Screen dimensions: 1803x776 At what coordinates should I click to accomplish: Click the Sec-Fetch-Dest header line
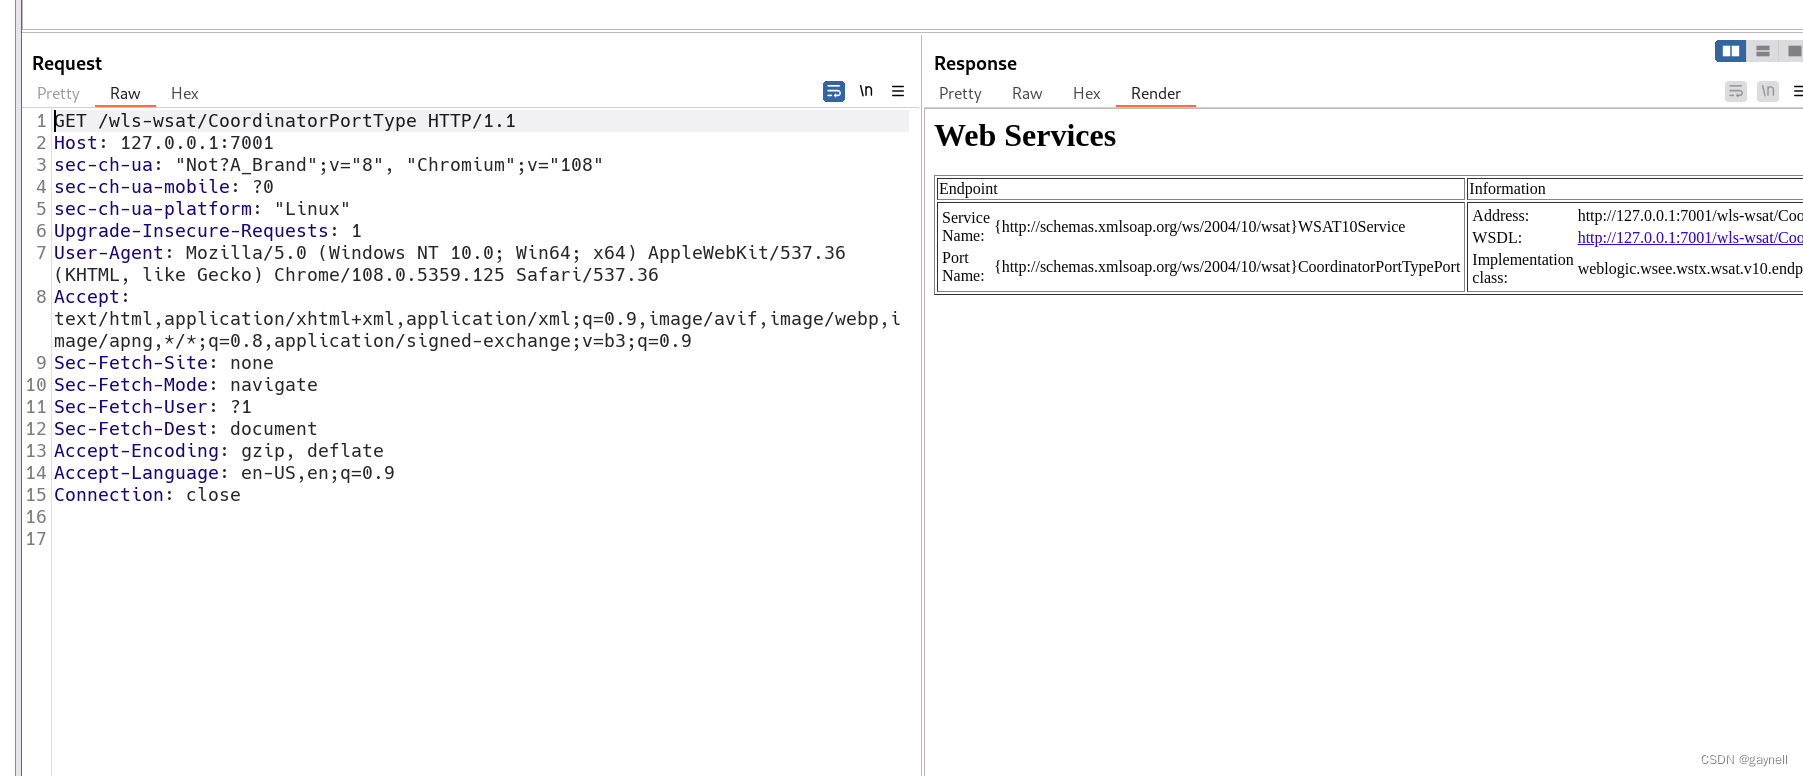(186, 429)
